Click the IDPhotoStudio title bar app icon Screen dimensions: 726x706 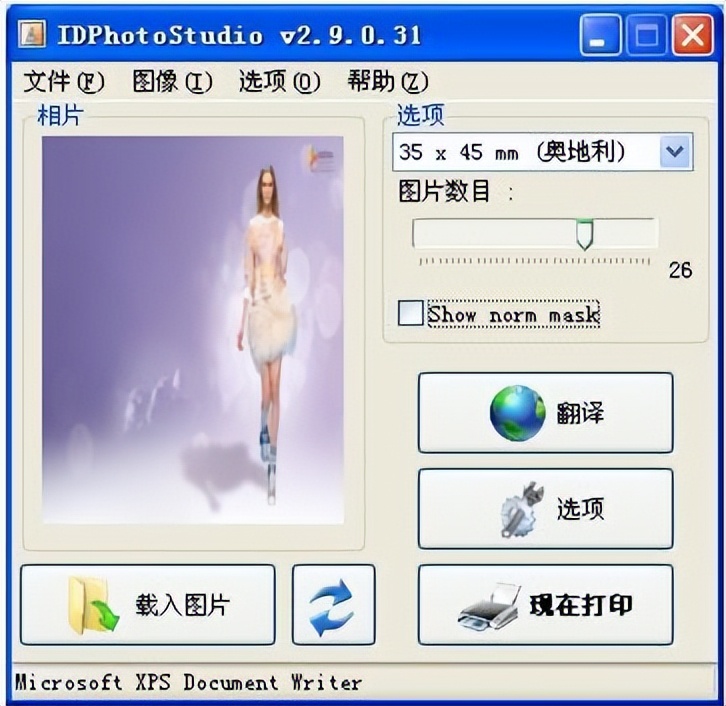coord(31,34)
